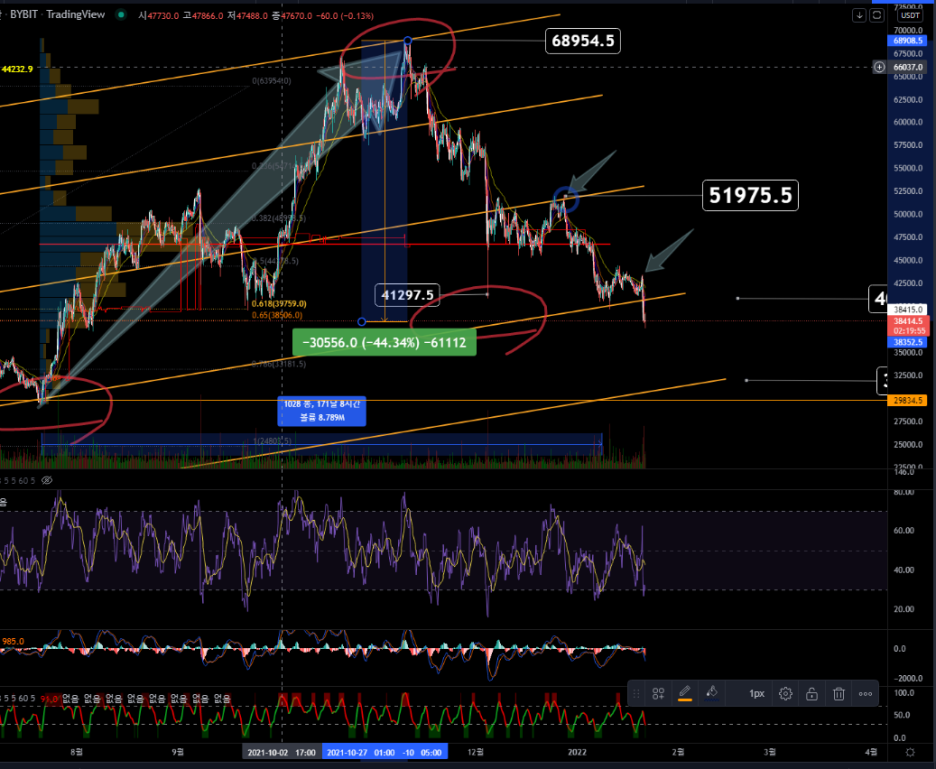Toggle the indicator visibility eye icon
This screenshot has height=769, width=936.
(x=47, y=480)
